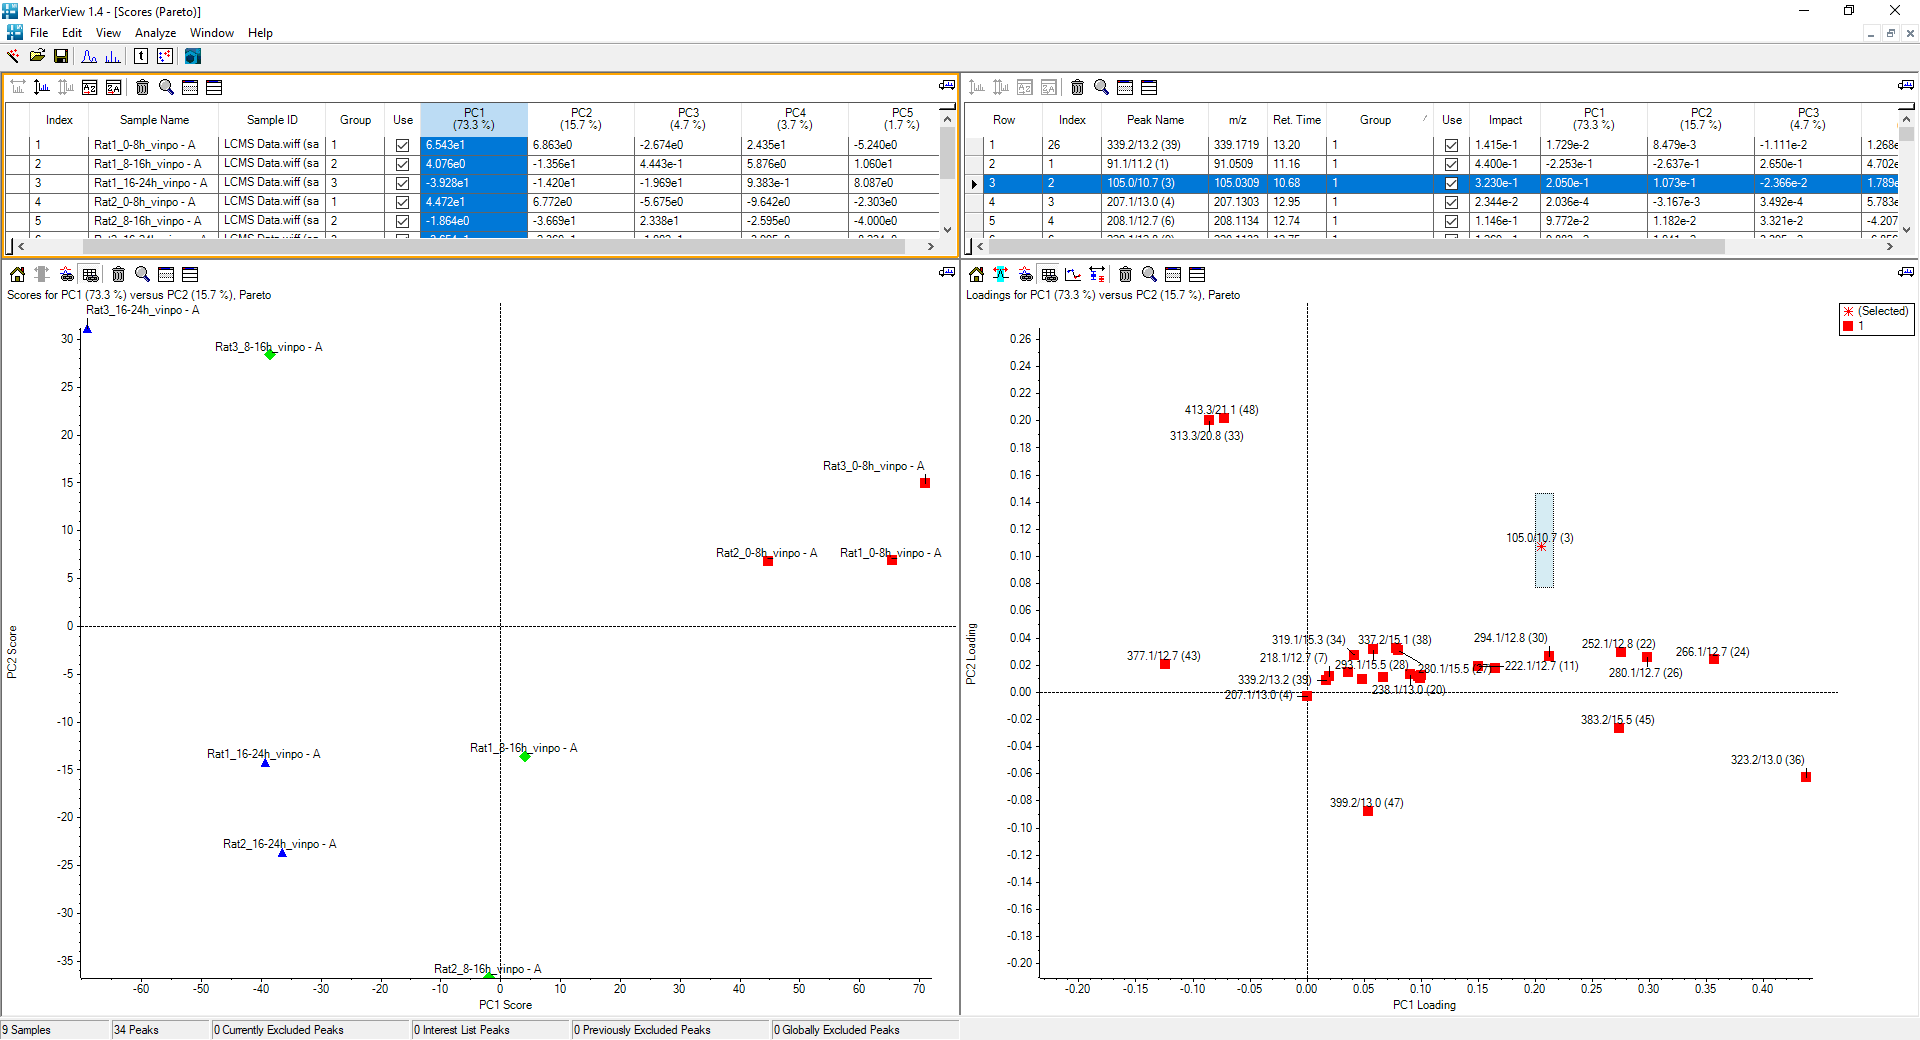Viewport: 1920px width, 1040px height.
Task: Click the A-Z sort icon in samples table toolbar
Action: click(90, 87)
